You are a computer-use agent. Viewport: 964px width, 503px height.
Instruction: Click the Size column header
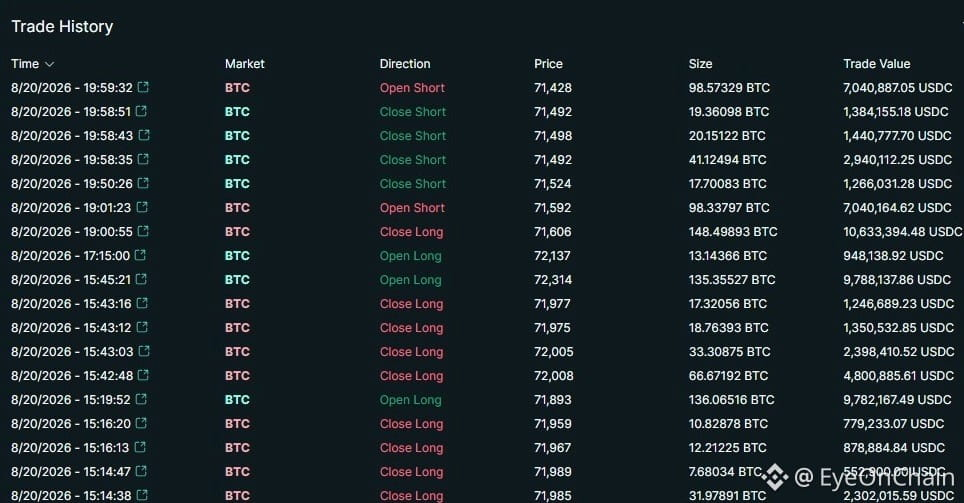coord(700,64)
